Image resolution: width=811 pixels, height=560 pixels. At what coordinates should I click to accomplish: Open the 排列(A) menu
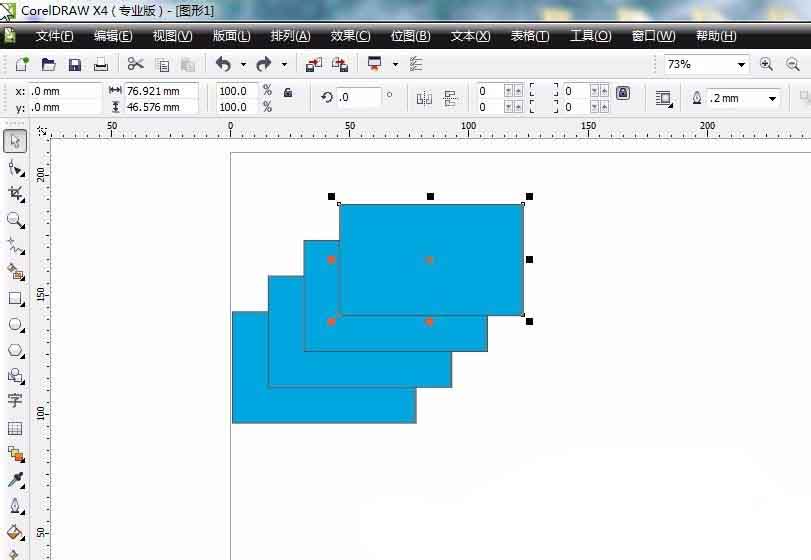290,36
